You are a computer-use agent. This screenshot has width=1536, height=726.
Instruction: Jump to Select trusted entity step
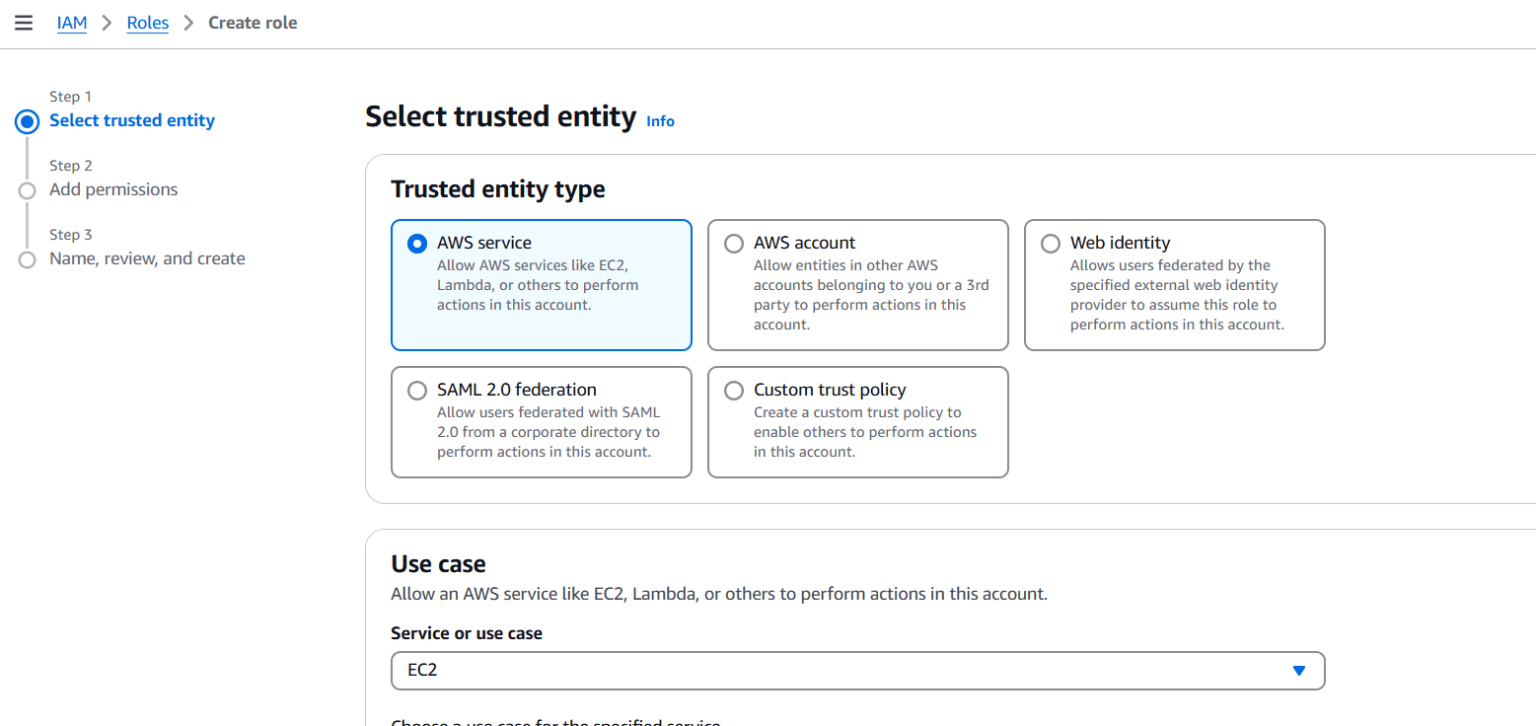pos(132,121)
